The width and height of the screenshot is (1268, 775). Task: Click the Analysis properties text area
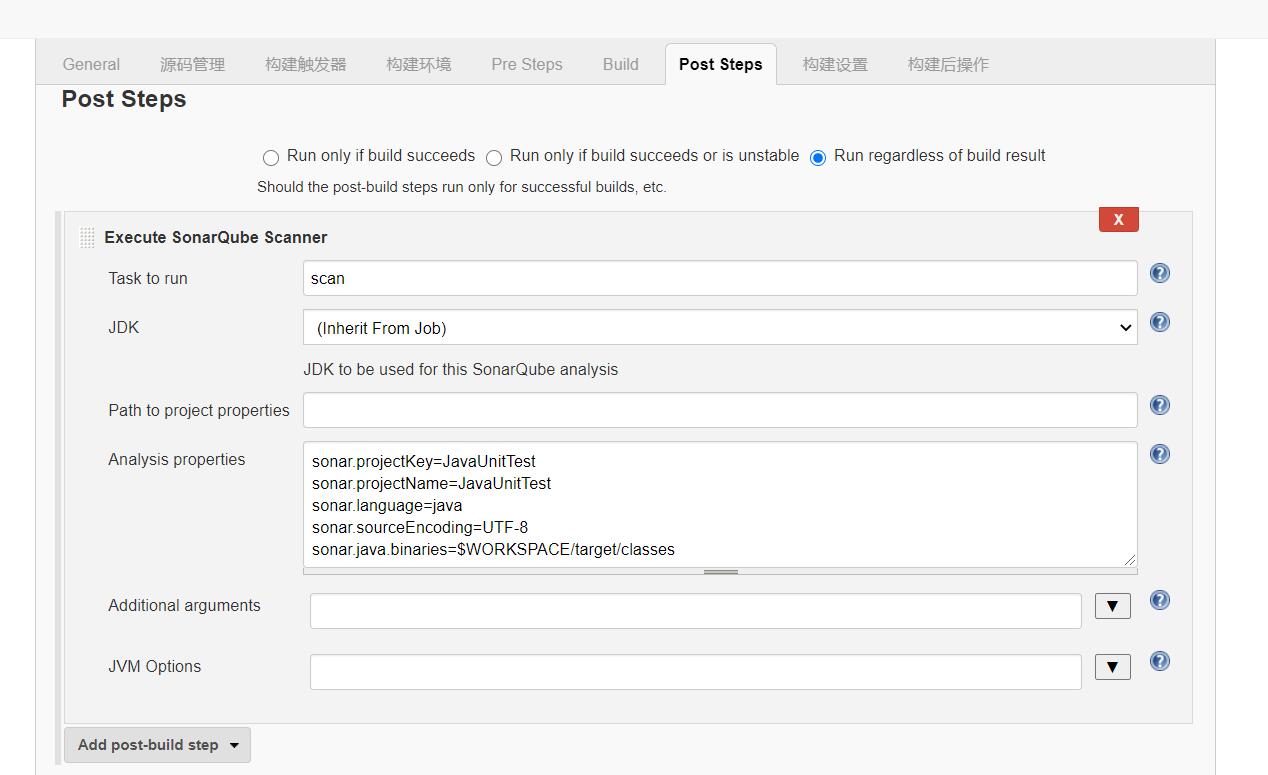(x=720, y=504)
